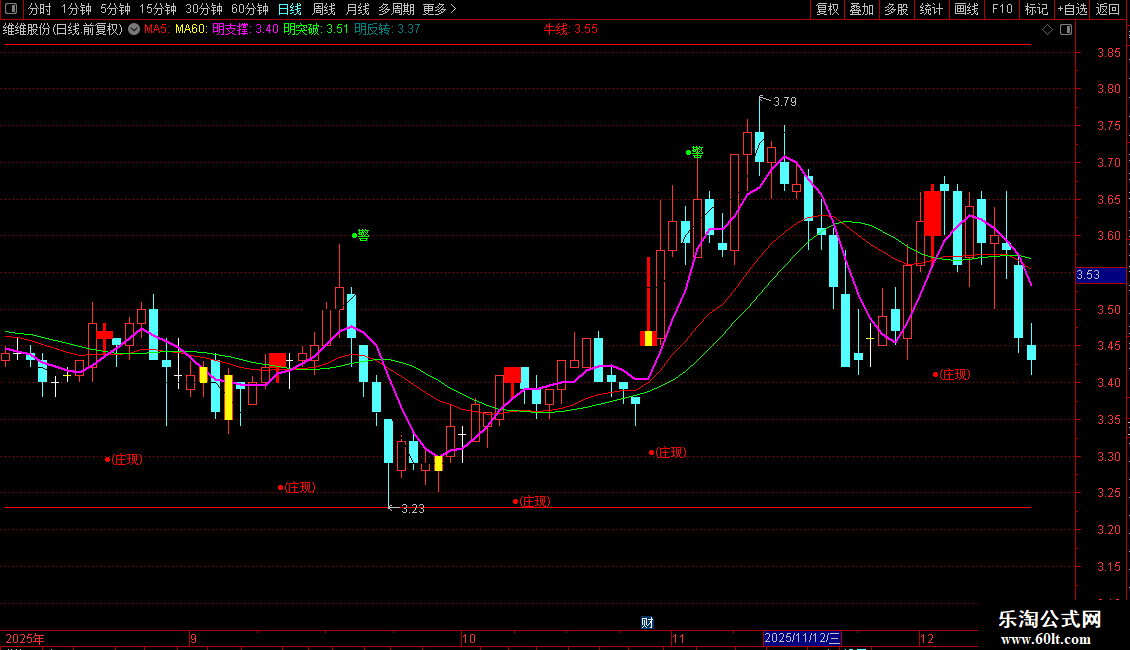
Task: Open 多周期 multi-period view
Action: pos(396,9)
